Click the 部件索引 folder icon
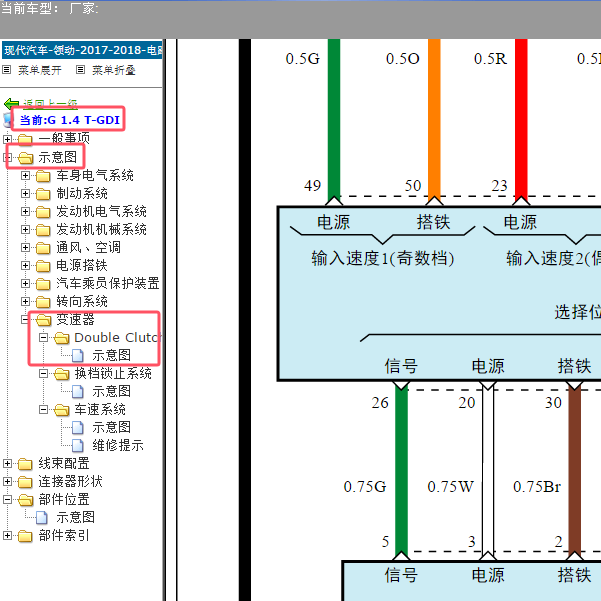This screenshot has width=601, height=601. coord(25,536)
